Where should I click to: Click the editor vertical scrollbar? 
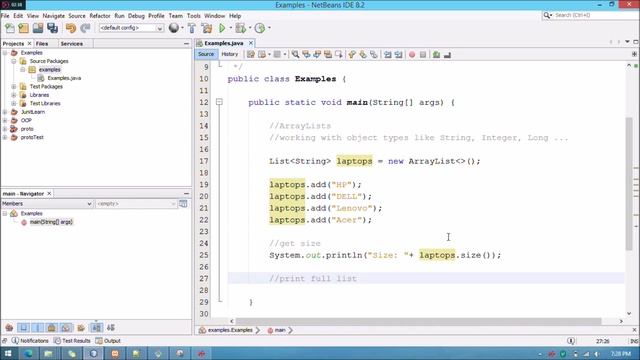629,184
